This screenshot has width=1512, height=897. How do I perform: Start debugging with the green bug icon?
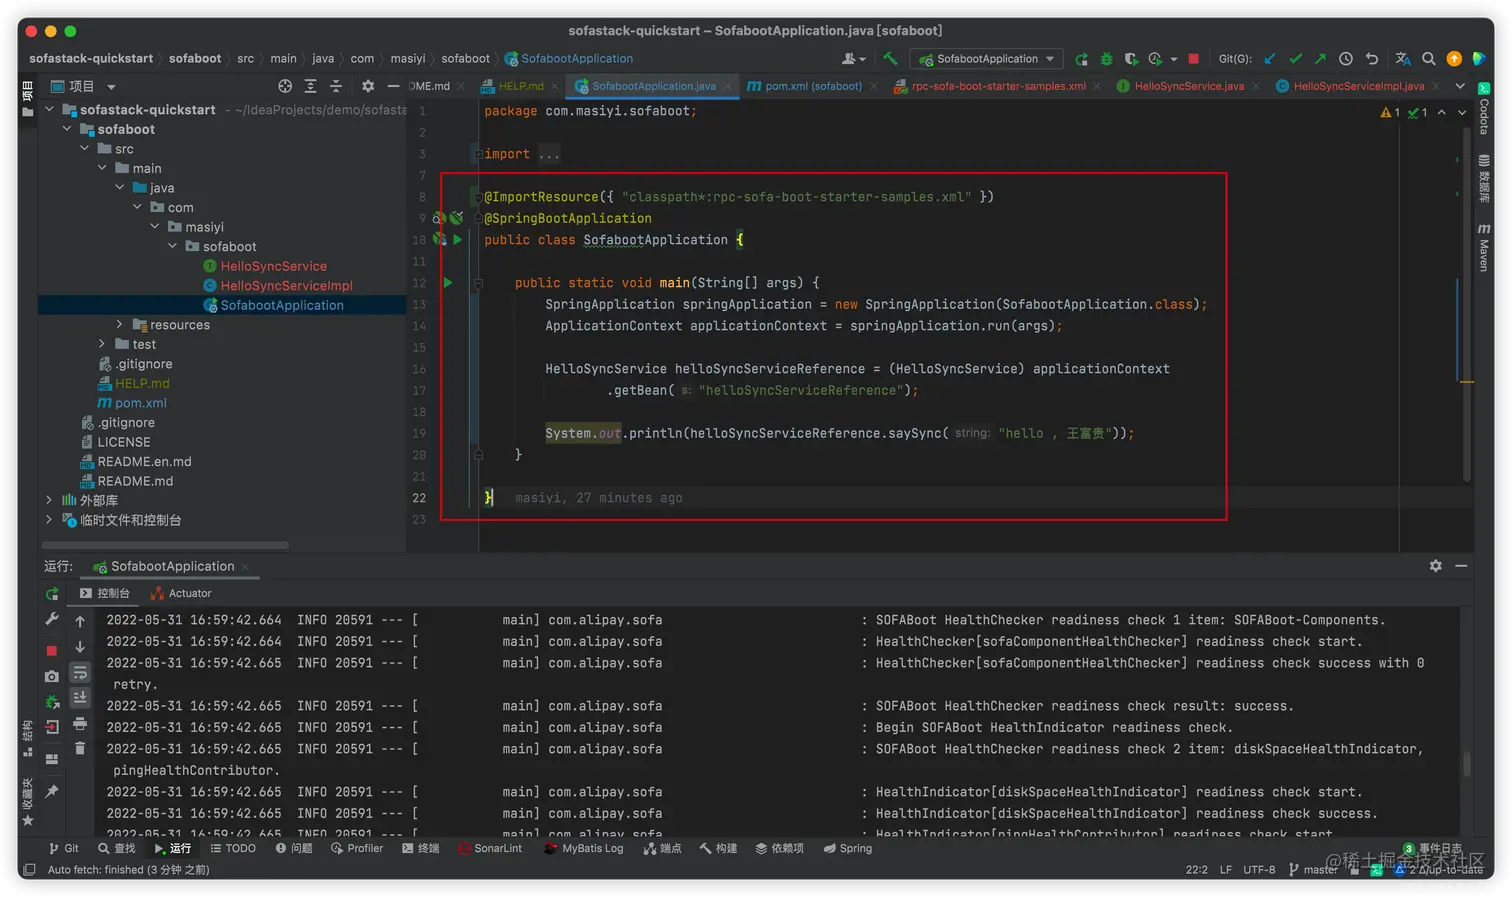coord(1106,59)
